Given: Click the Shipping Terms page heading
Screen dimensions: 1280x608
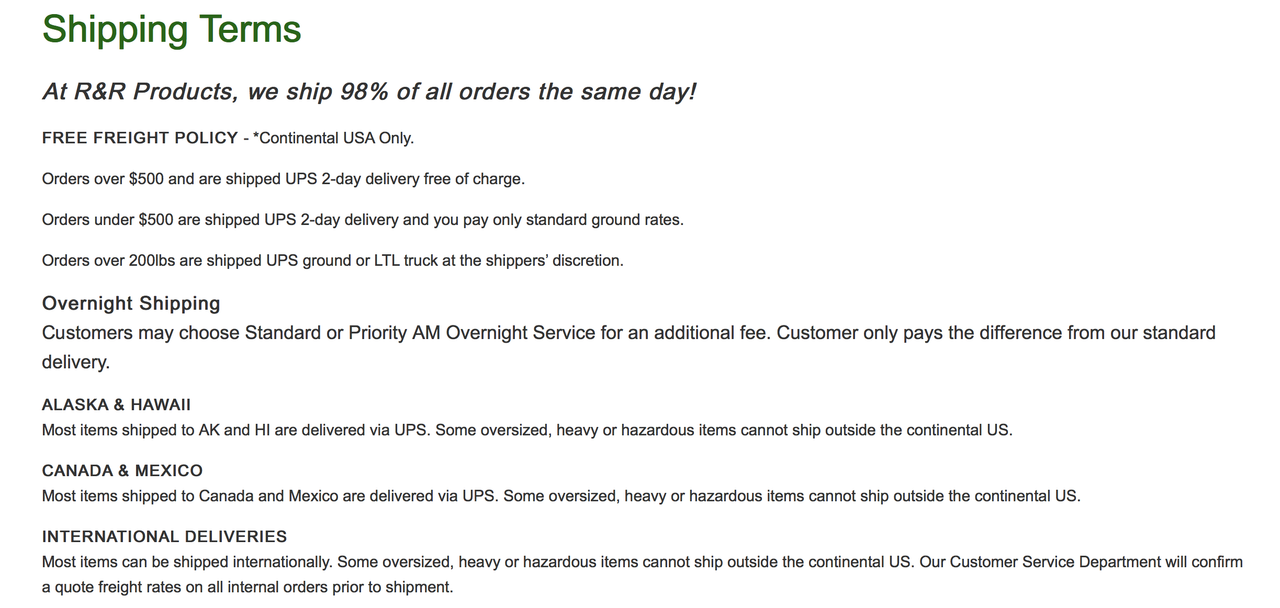Looking at the screenshot, I should point(171,29).
